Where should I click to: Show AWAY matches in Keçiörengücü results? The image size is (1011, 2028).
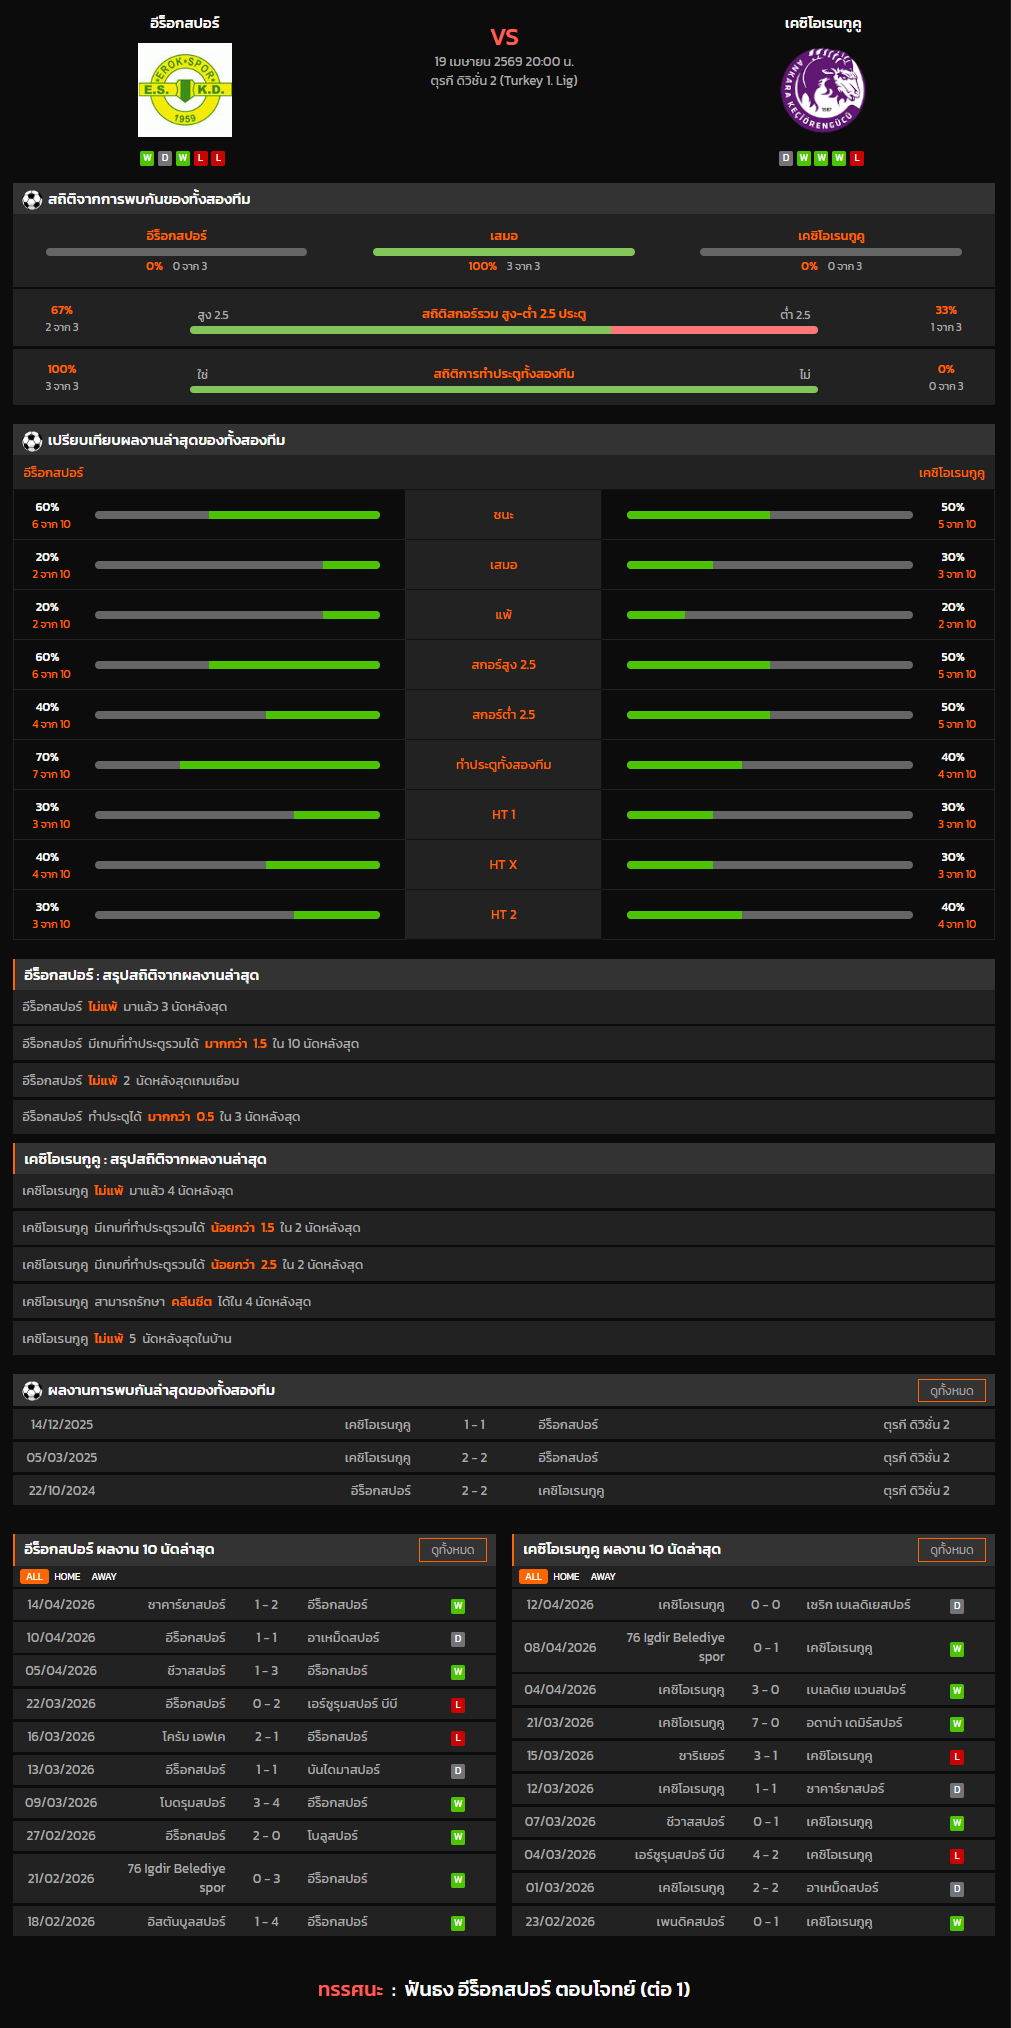[603, 1577]
